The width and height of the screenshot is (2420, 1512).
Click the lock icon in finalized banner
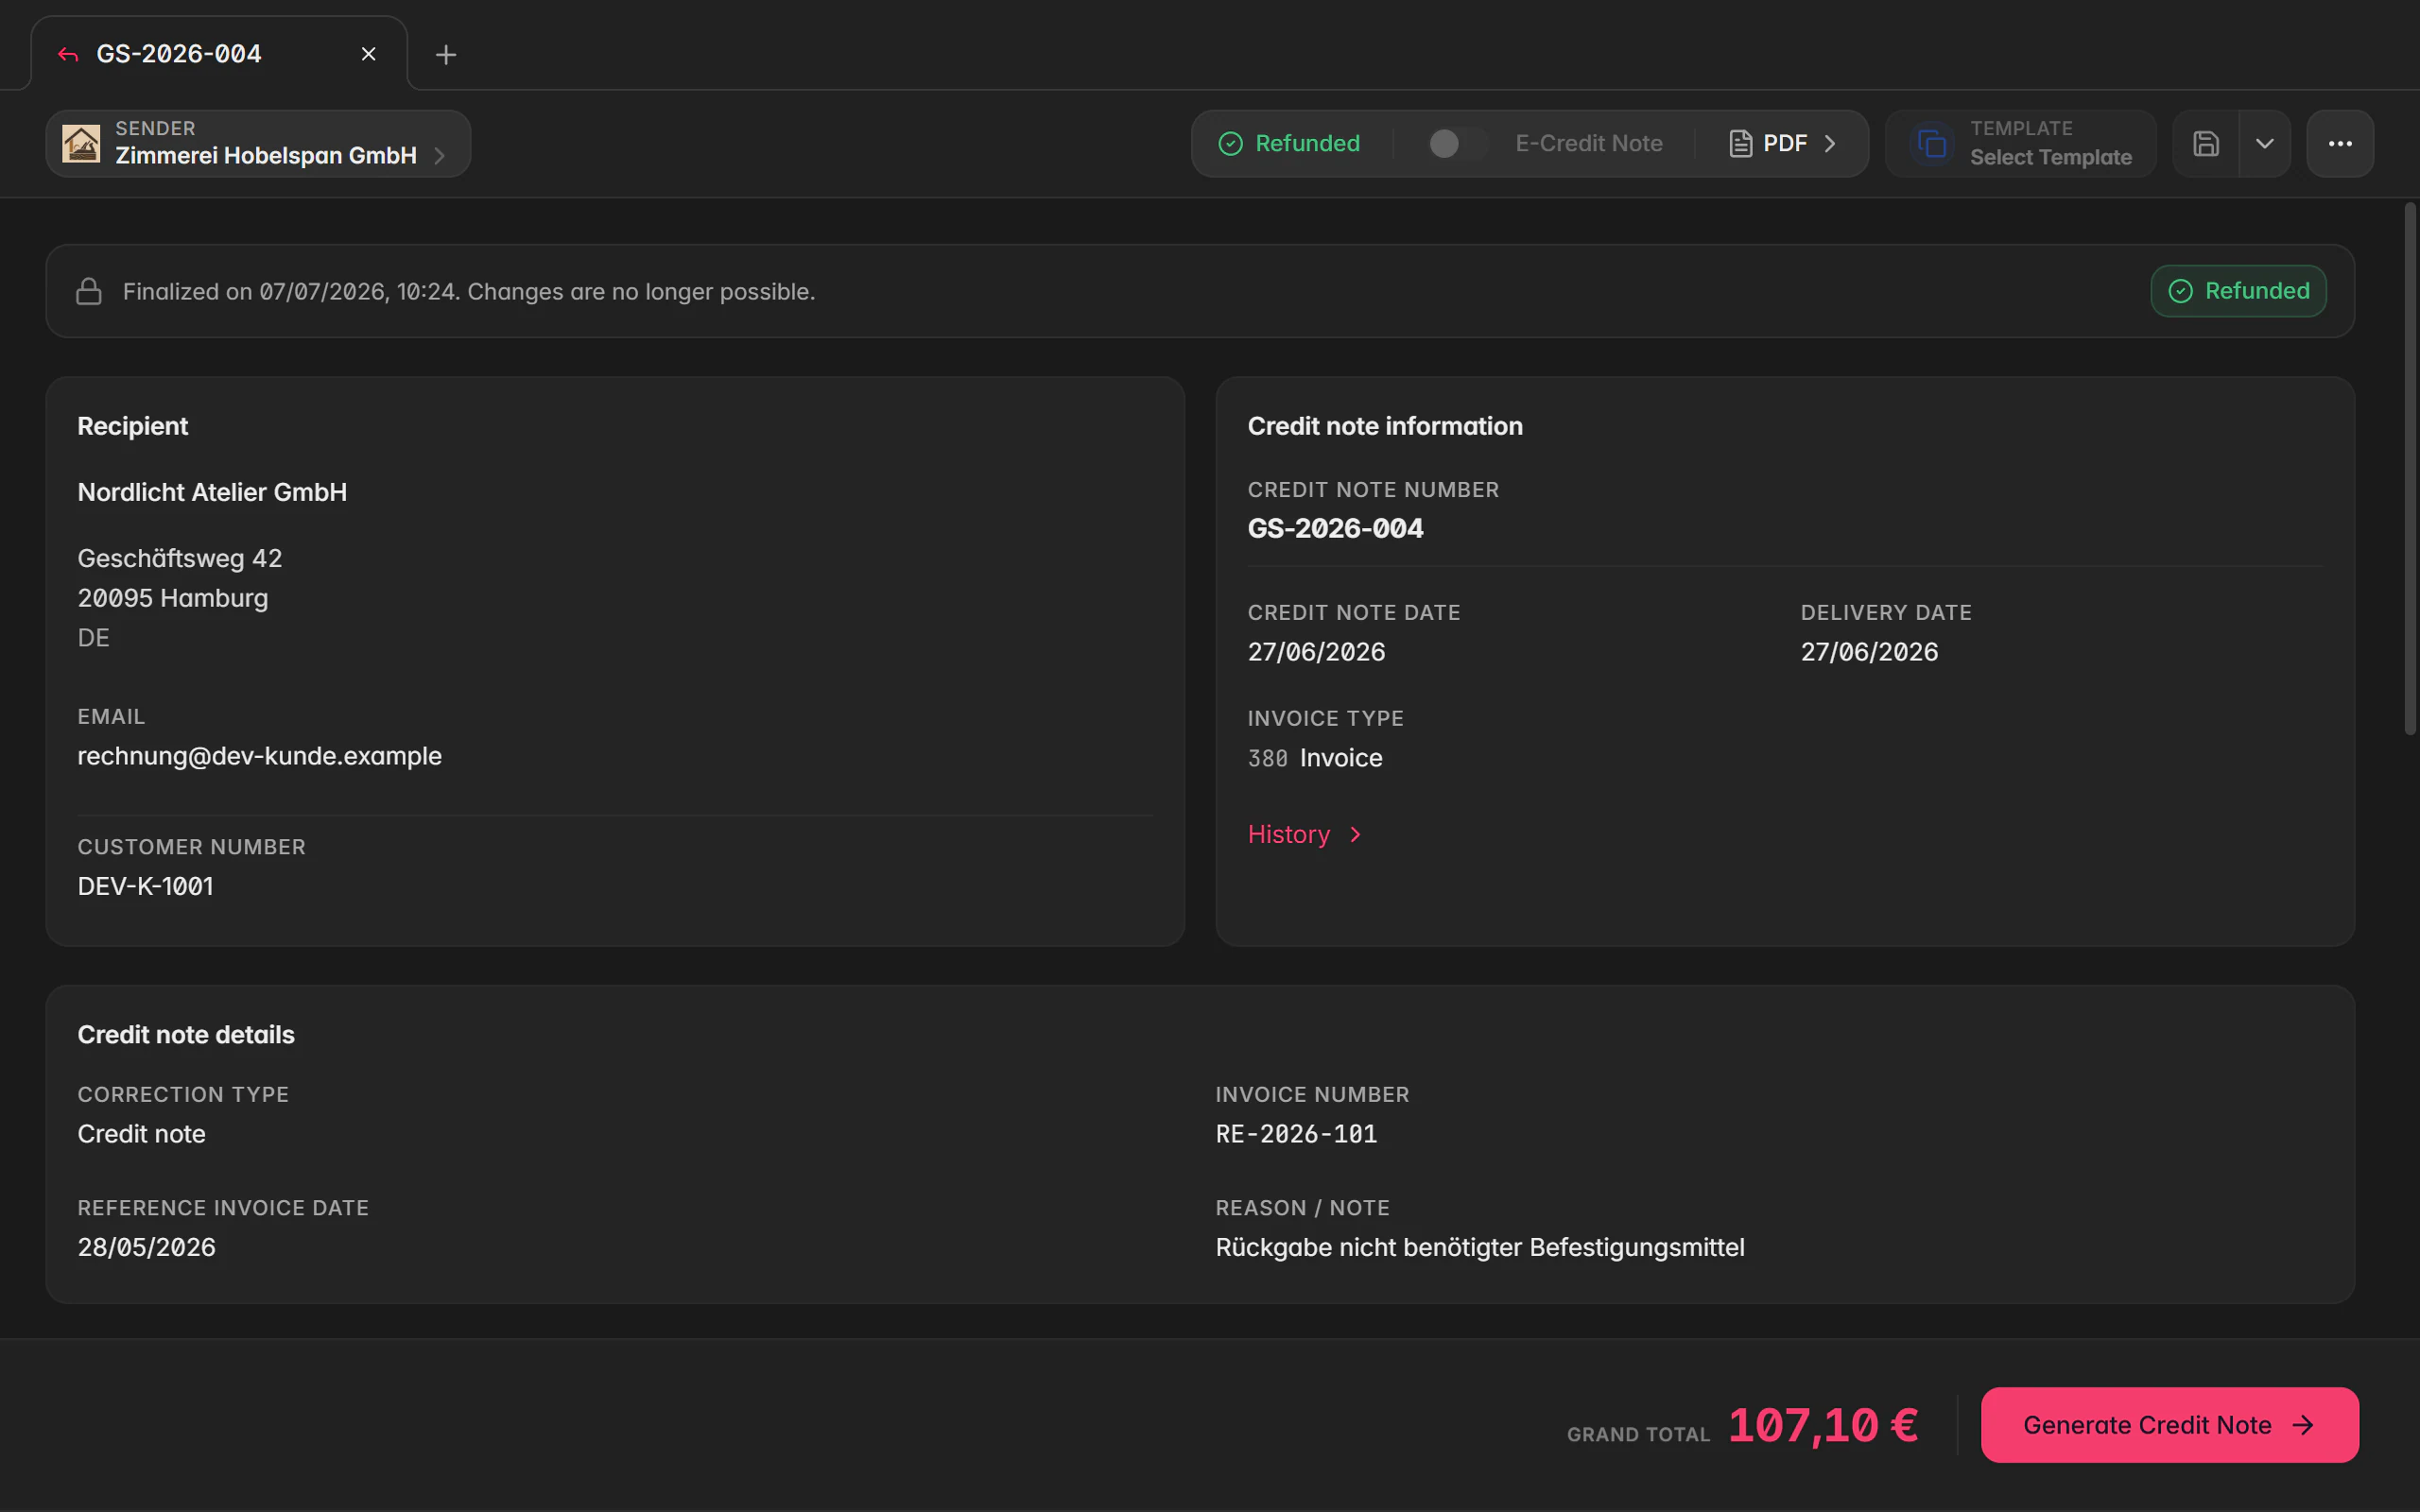89,291
